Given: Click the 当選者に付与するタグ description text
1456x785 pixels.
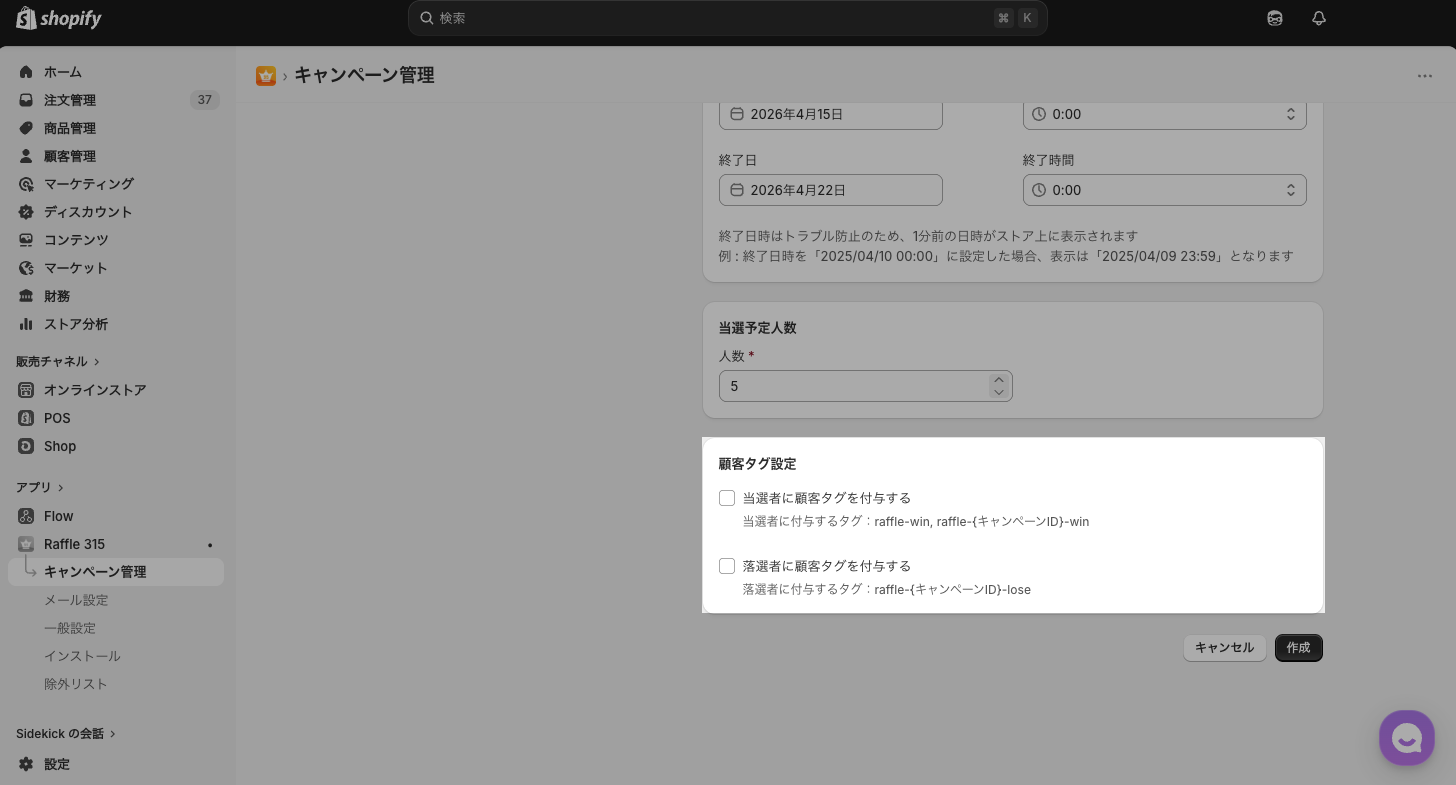Looking at the screenshot, I should (x=916, y=522).
